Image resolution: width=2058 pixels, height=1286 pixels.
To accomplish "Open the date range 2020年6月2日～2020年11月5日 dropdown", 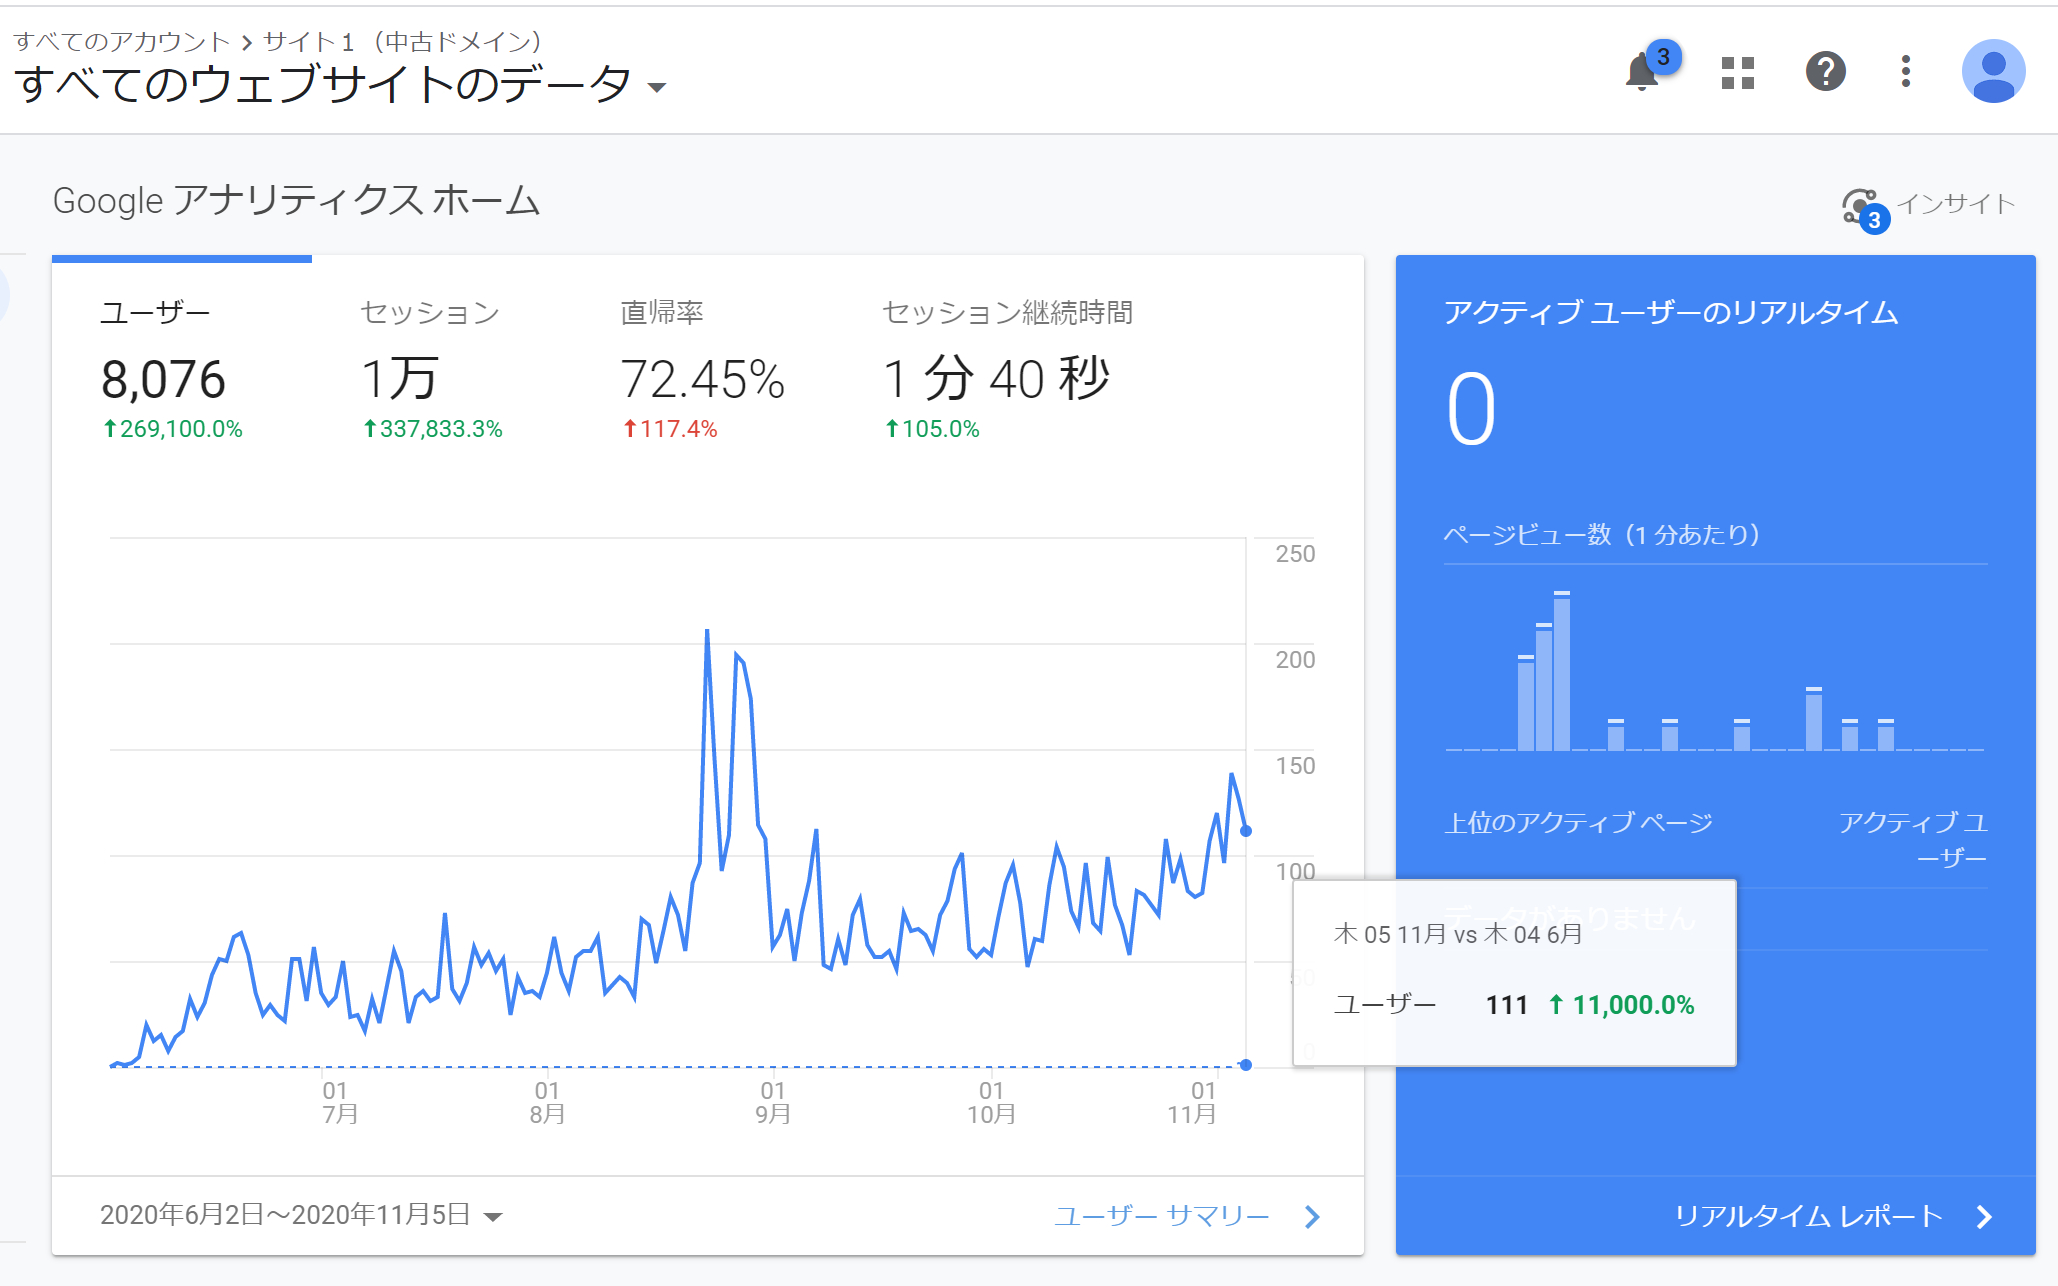I will pyautogui.click(x=299, y=1215).
